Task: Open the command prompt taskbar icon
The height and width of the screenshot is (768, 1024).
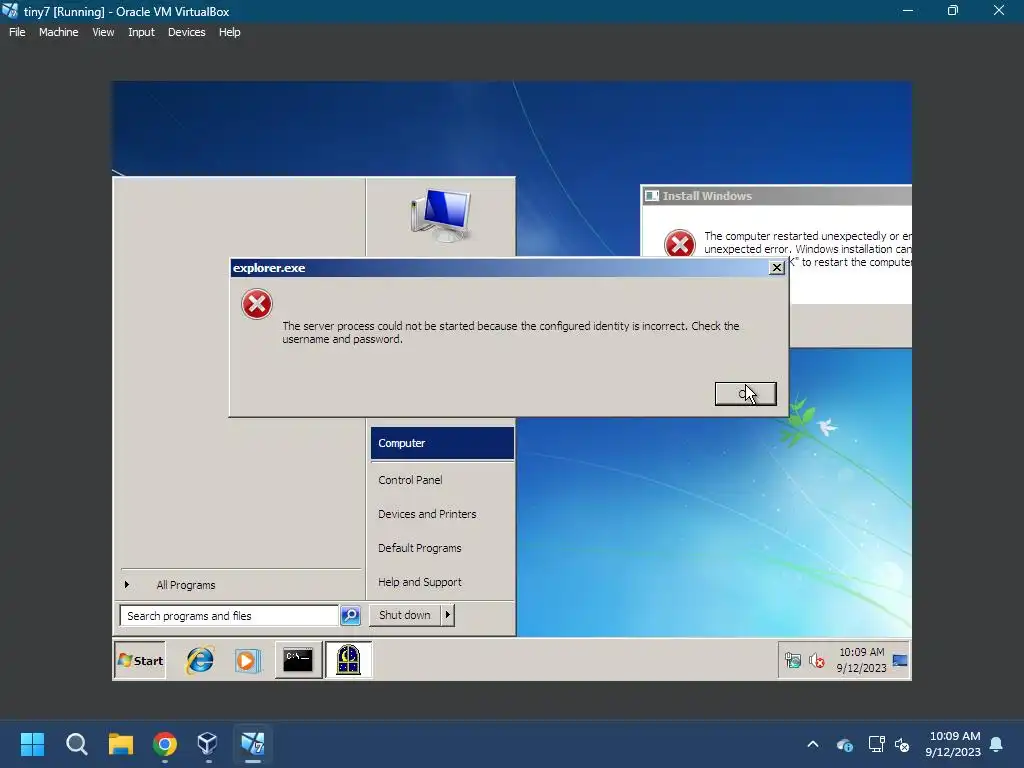Action: click(x=298, y=660)
